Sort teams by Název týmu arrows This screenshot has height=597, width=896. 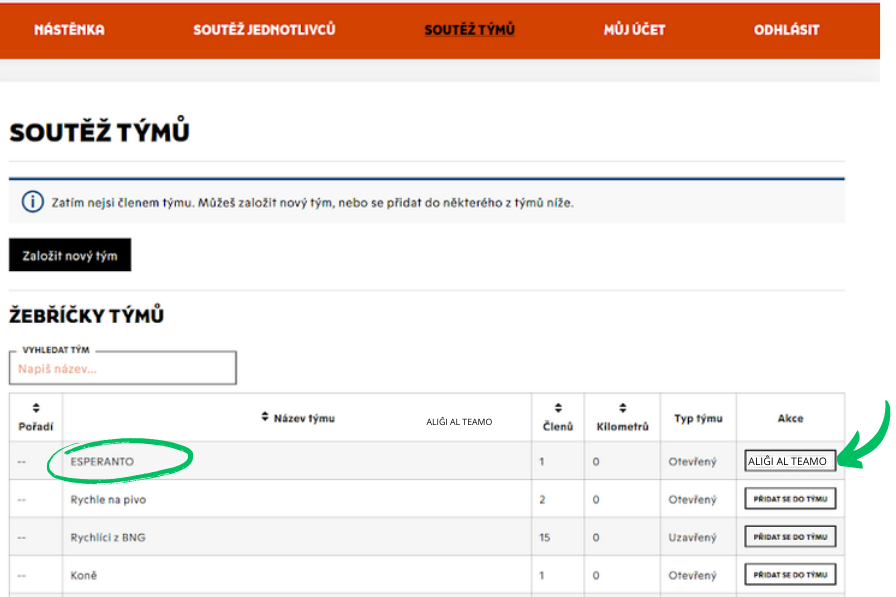tap(265, 417)
